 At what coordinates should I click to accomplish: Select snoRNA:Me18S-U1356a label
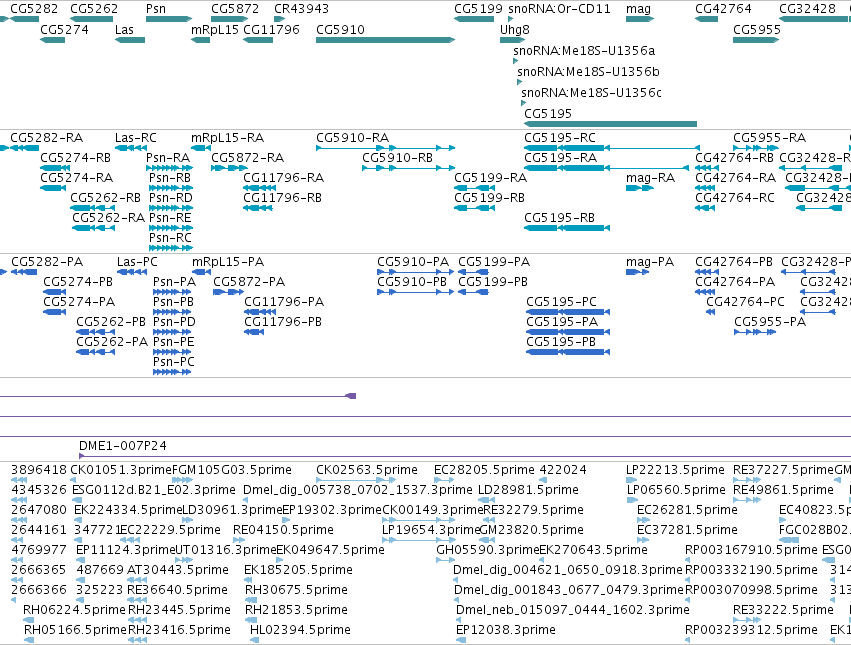pos(584,51)
